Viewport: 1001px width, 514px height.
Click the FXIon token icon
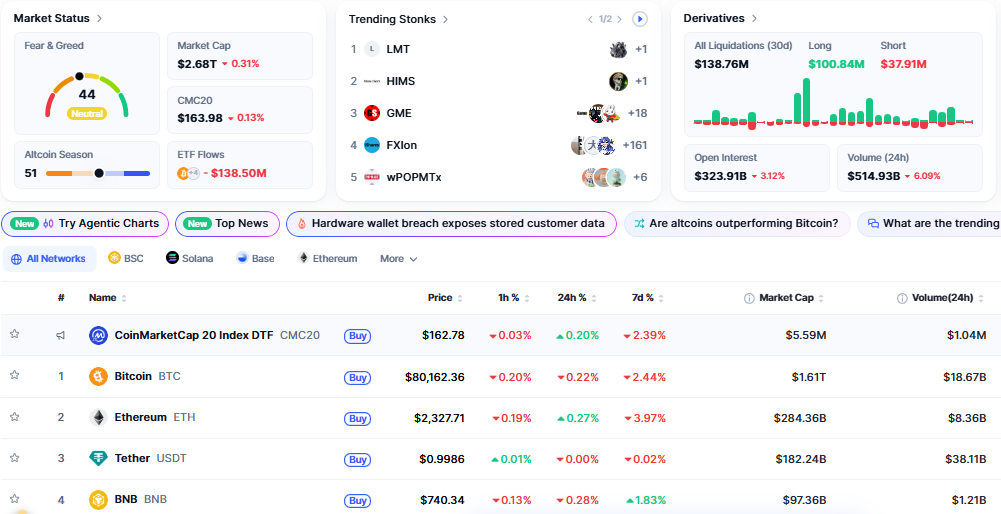pos(372,145)
